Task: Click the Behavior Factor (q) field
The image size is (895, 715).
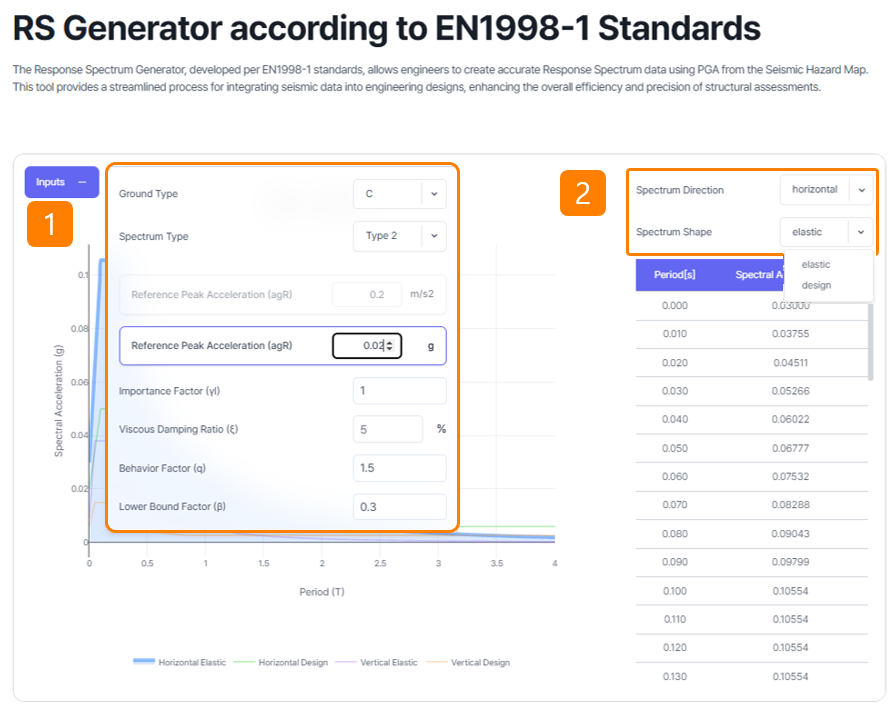Action: click(399, 468)
